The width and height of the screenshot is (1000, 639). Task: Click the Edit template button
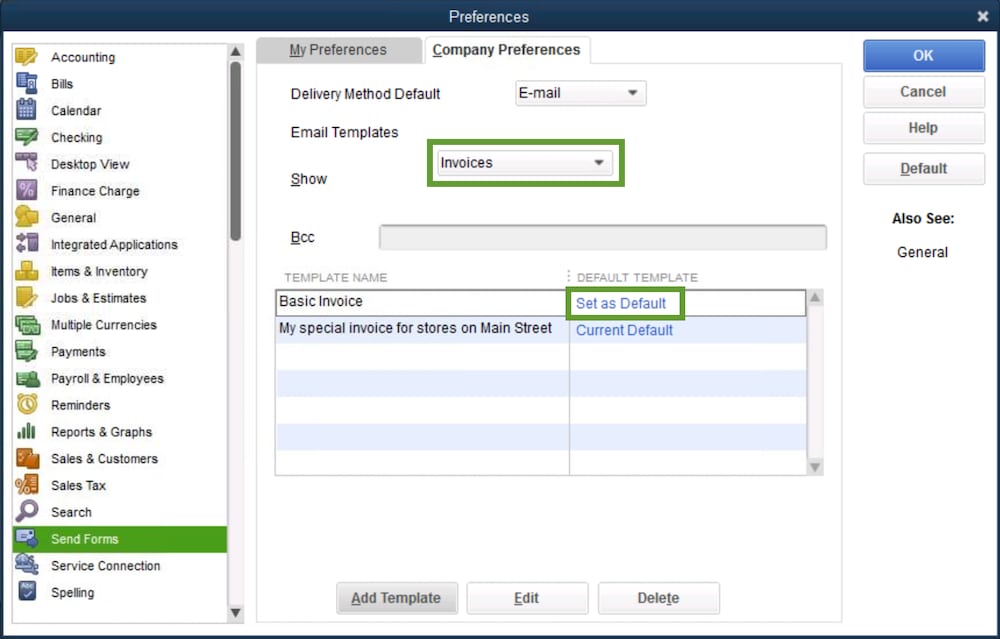point(527,598)
